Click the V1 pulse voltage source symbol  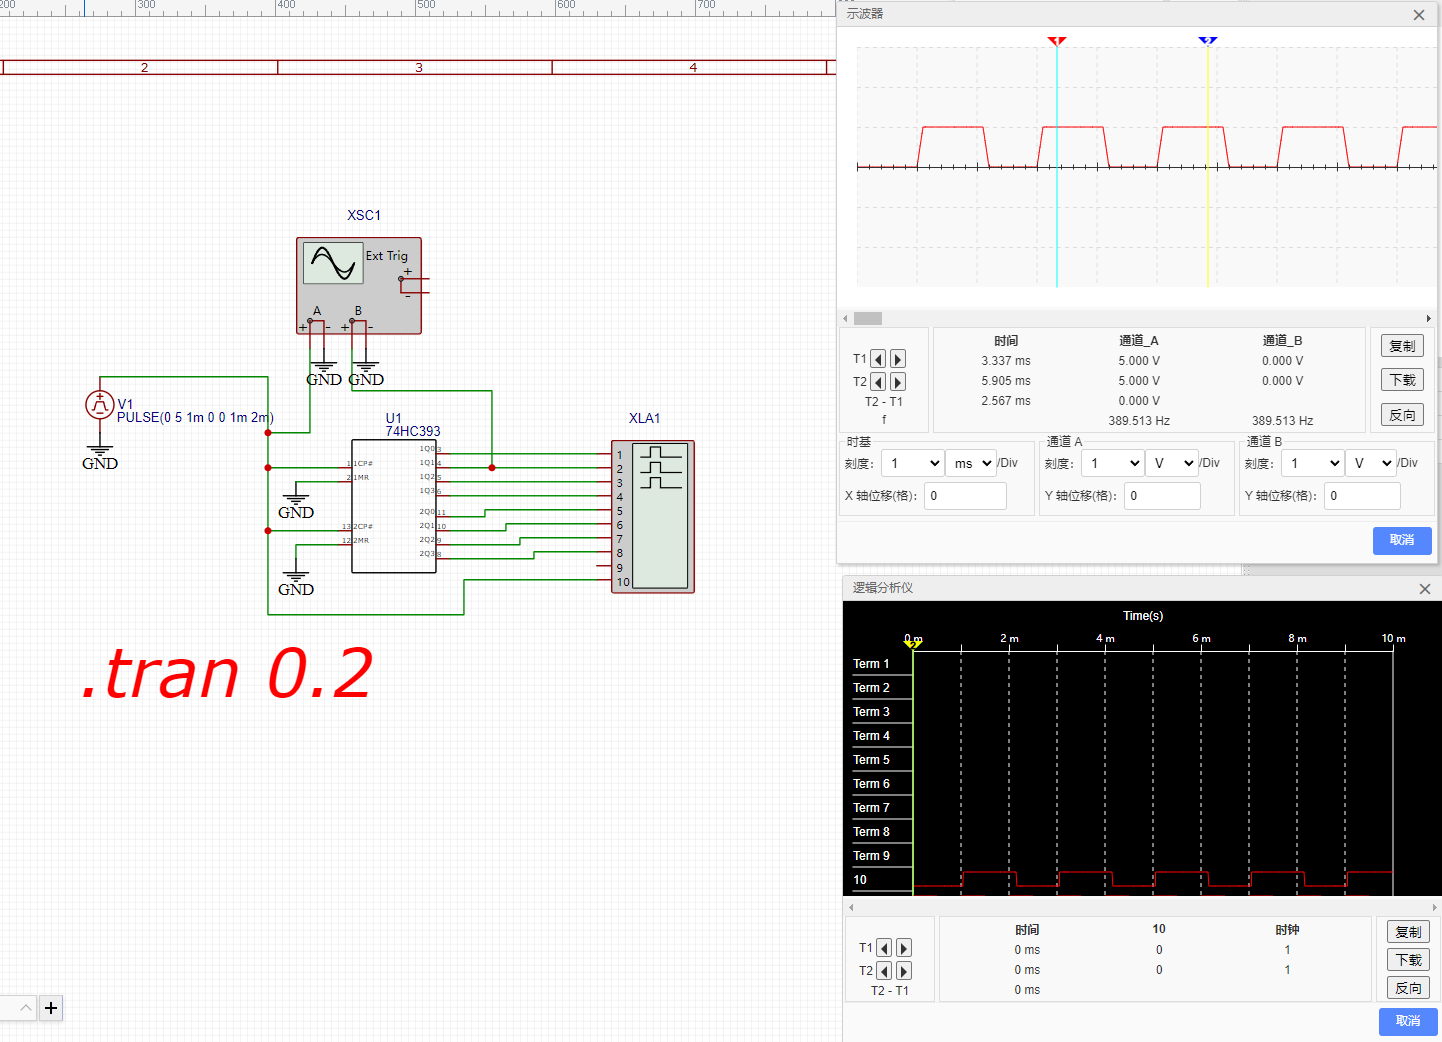(99, 404)
